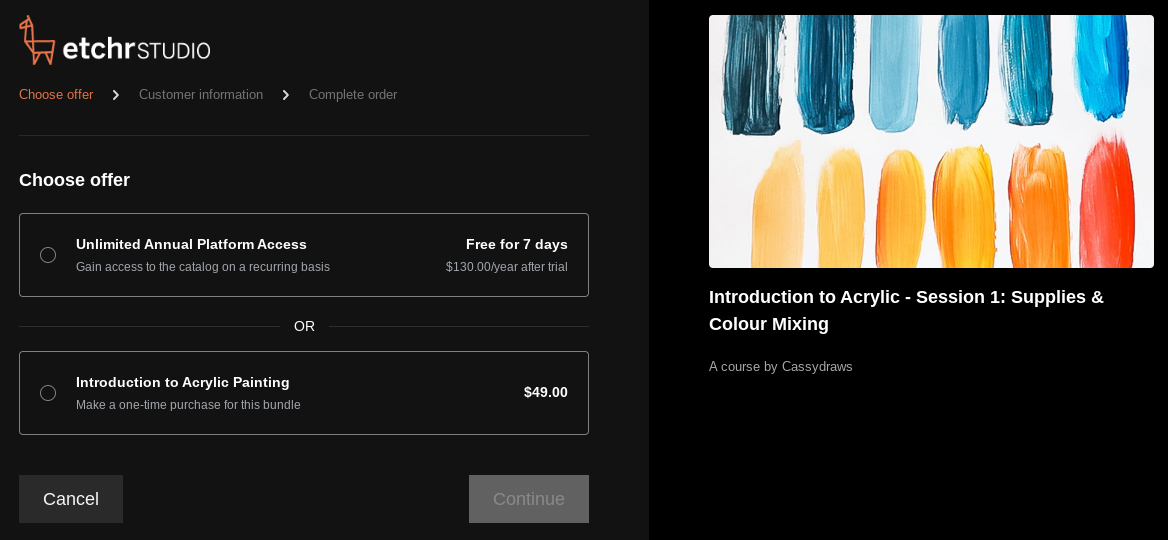
Task: Click the course by Cassydraws author line
Action: coord(781,367)
